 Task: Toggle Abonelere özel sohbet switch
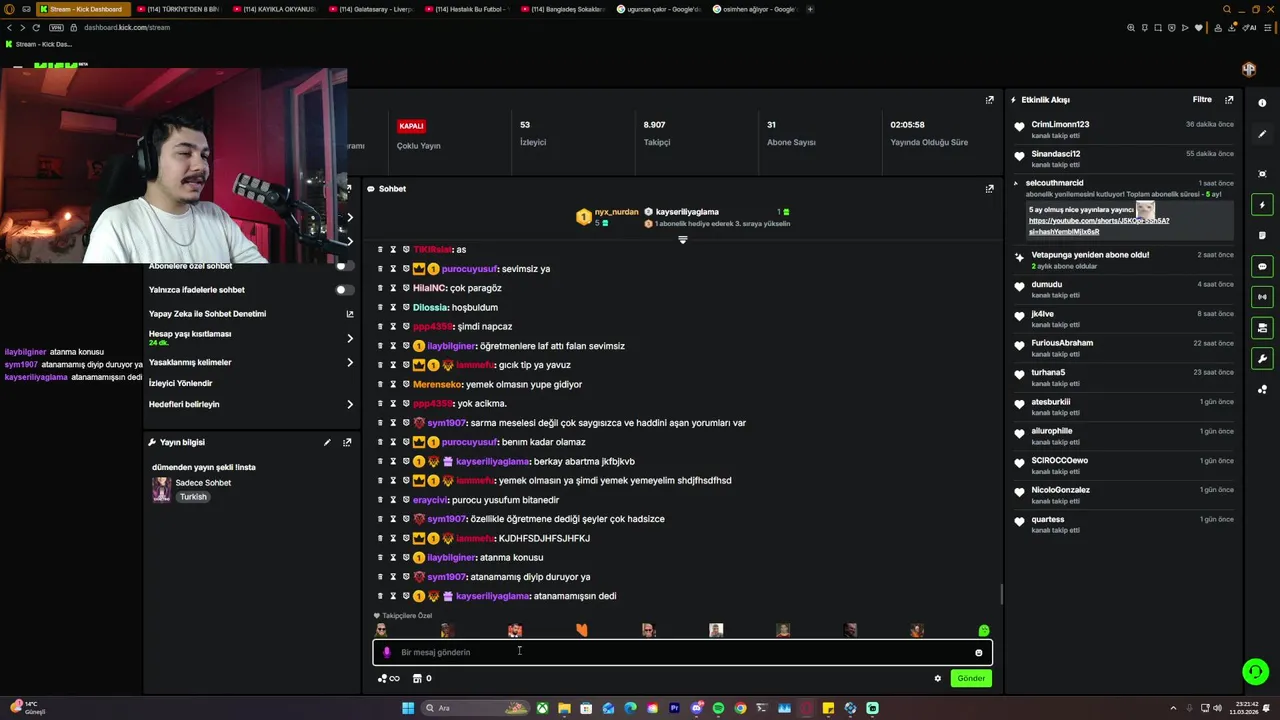pyautogui.click(x=343, y=266)
